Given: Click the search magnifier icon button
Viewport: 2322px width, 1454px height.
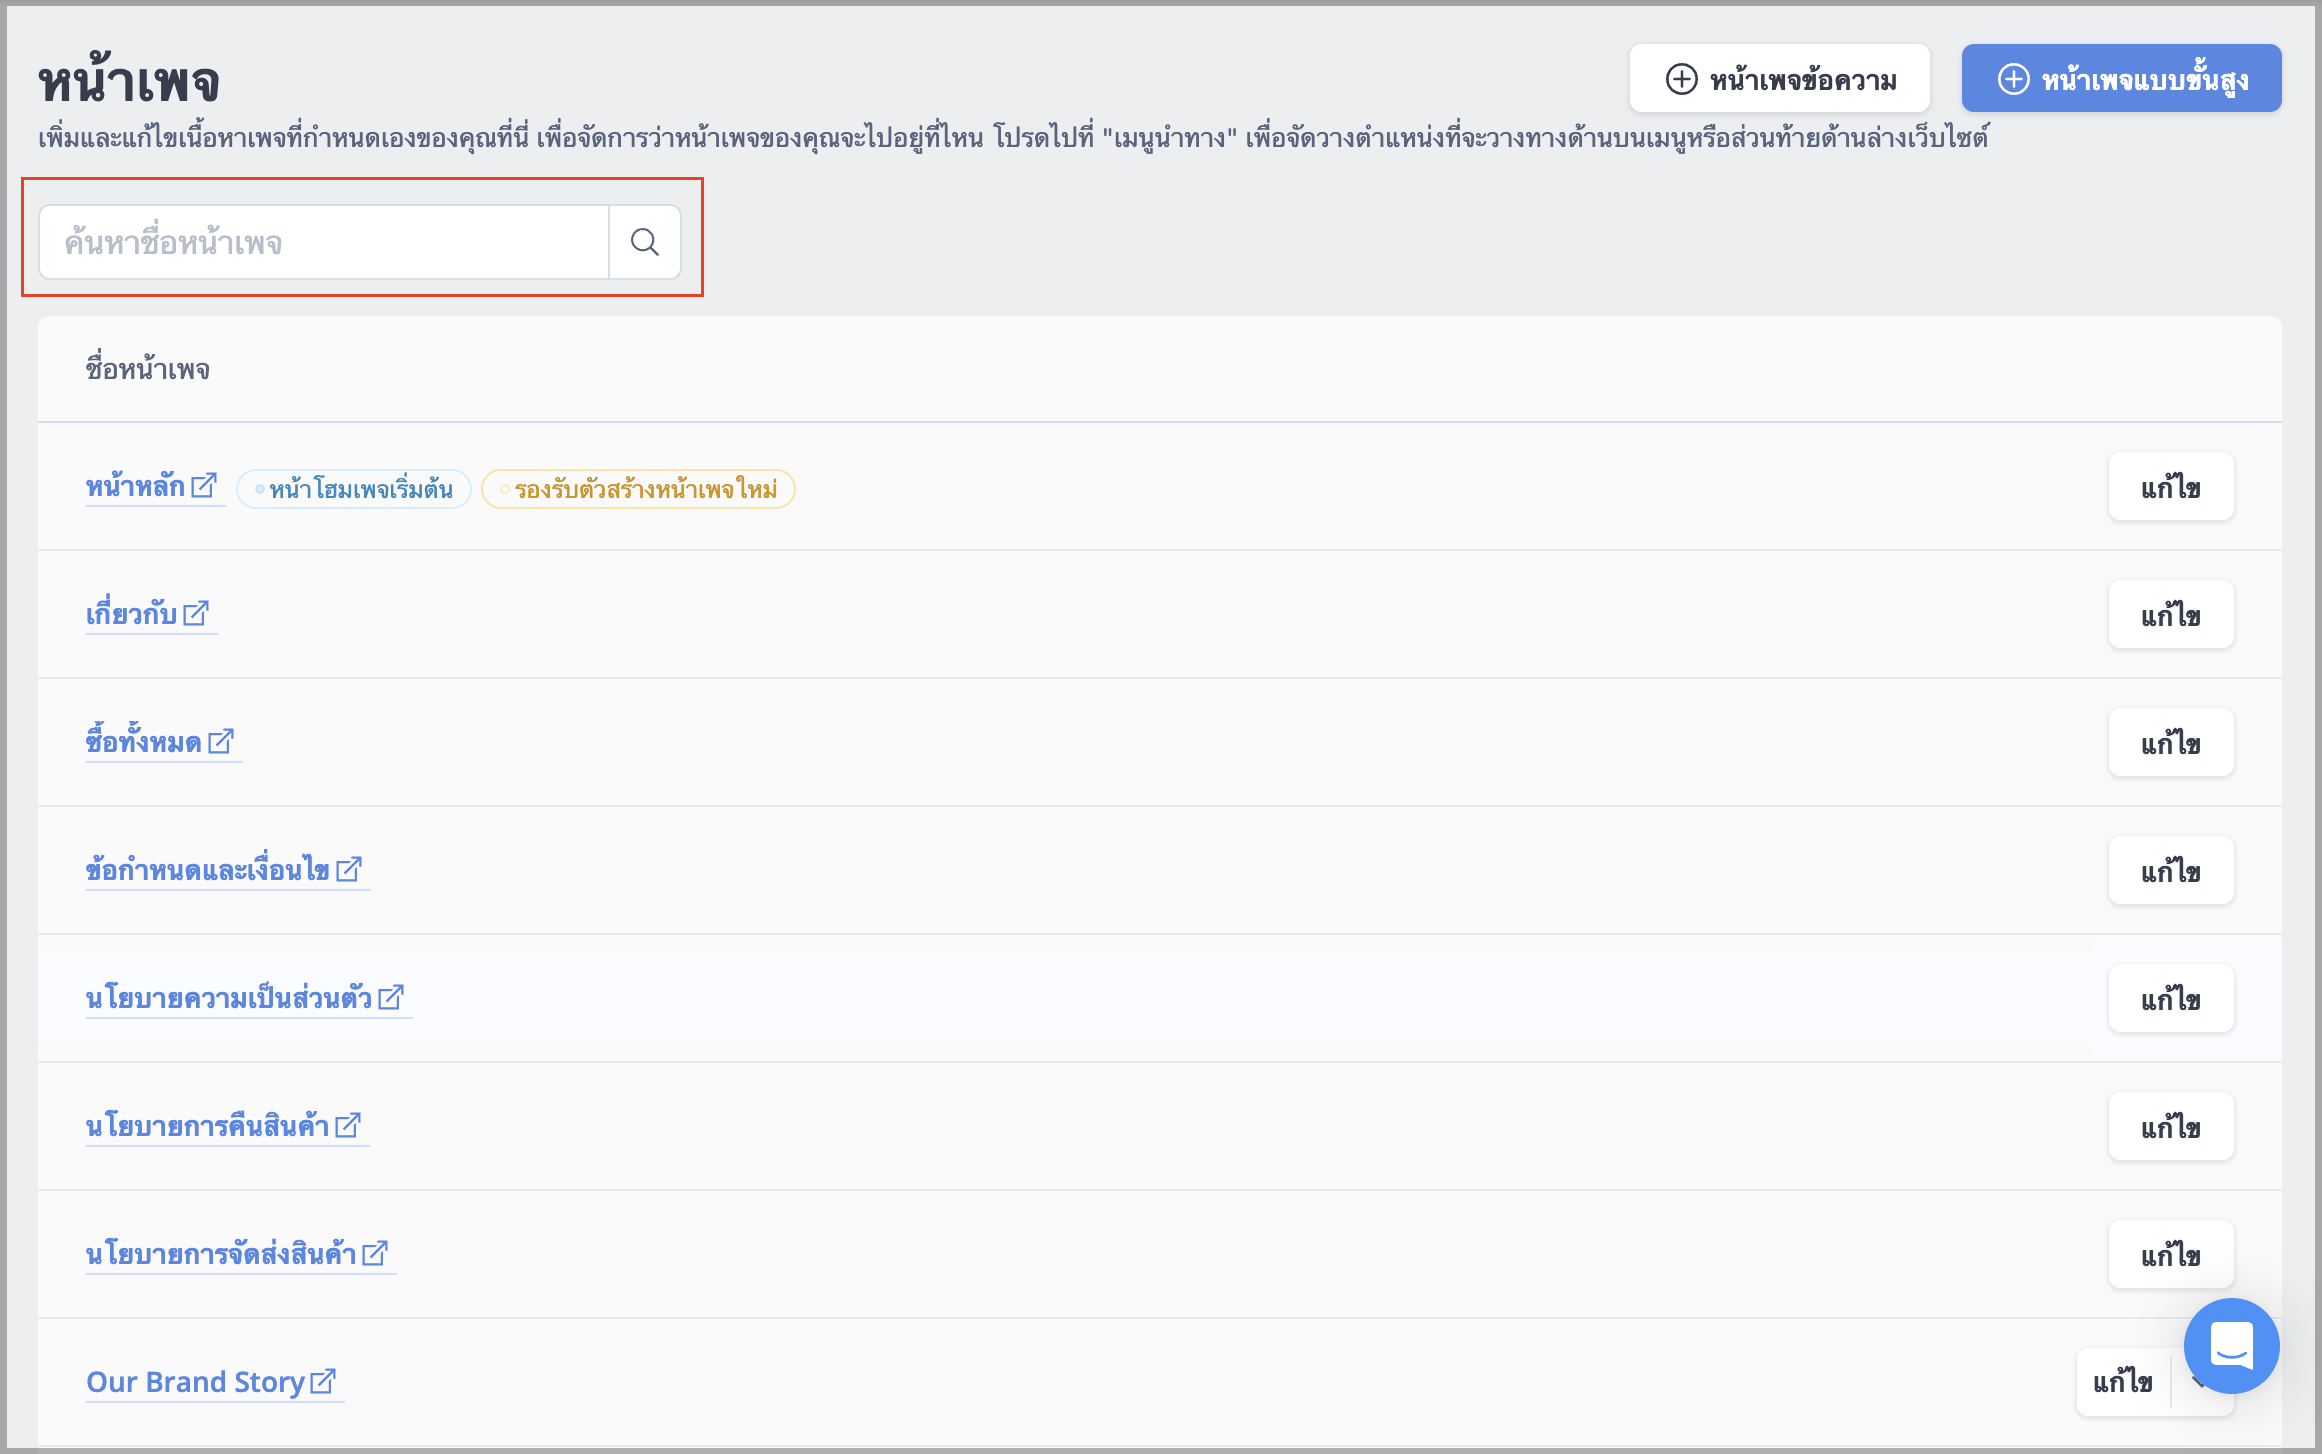Looking at the screenshot, I should 645,242.
